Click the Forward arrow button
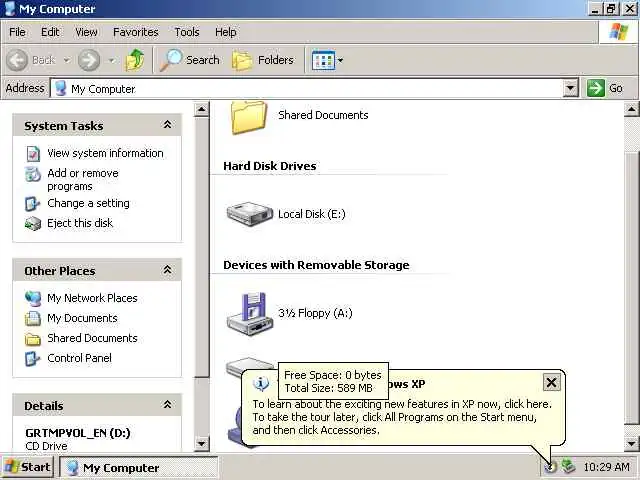The image size is (640, 480). (89, 60)
